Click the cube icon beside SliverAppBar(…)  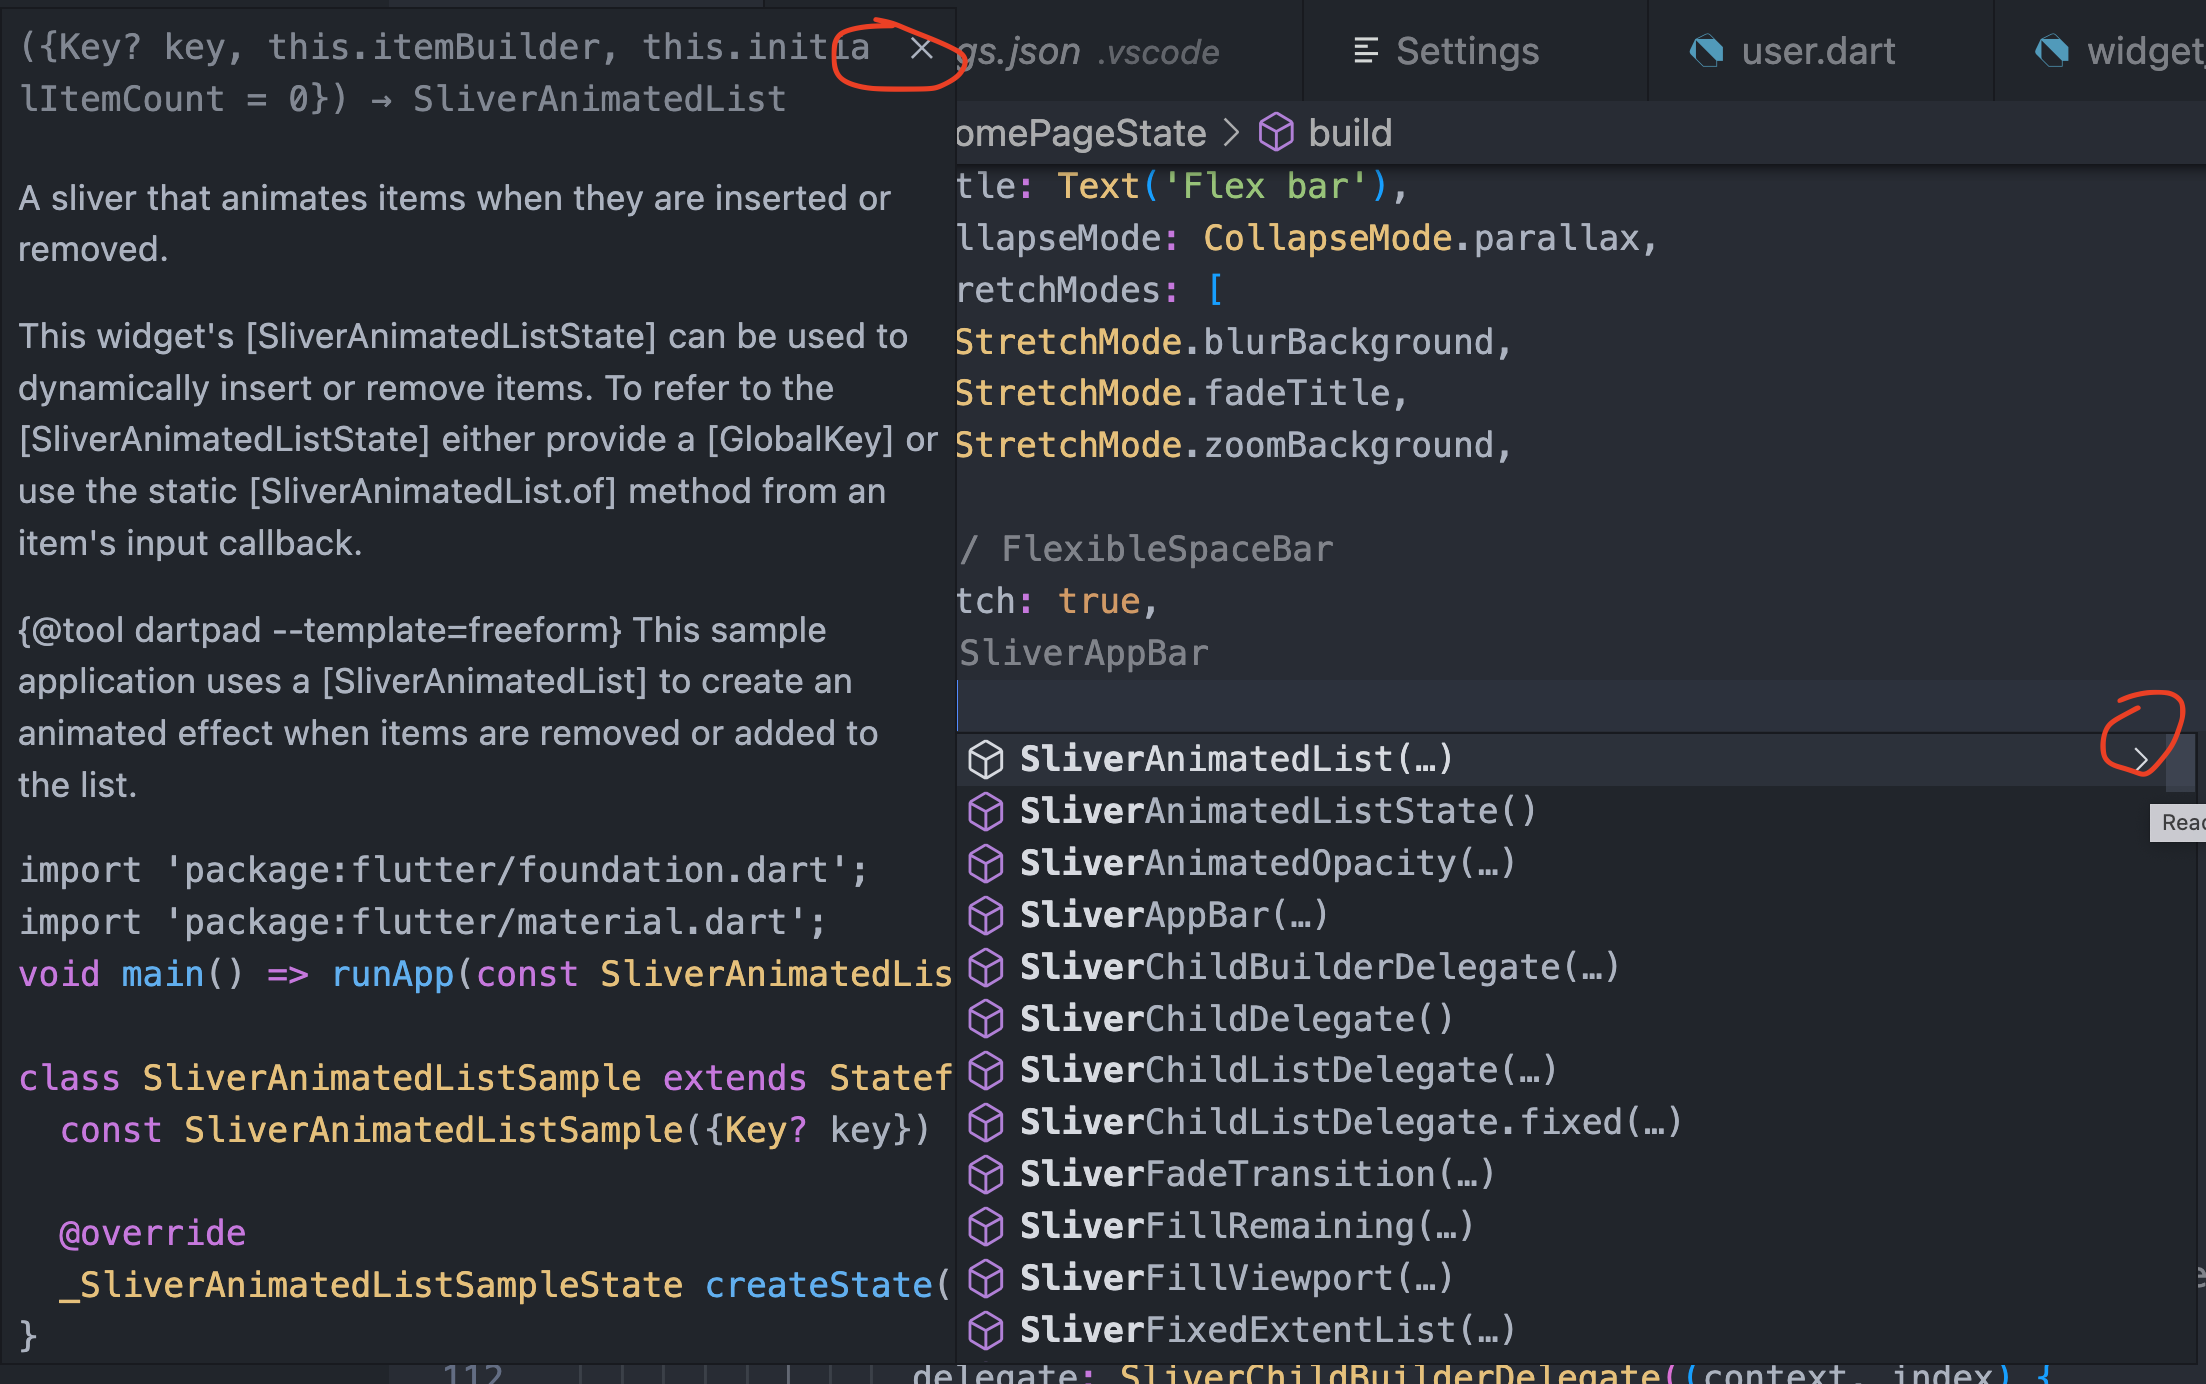pyautogui.click(x=986, y=916)
